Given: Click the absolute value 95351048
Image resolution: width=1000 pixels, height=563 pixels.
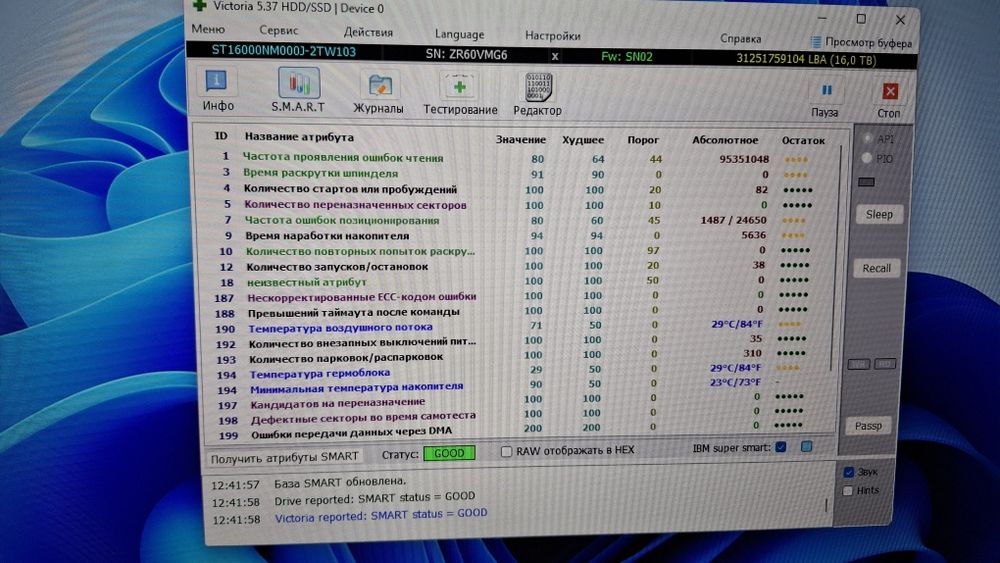Looking at the screenshot, I should (x=744, y=159).
